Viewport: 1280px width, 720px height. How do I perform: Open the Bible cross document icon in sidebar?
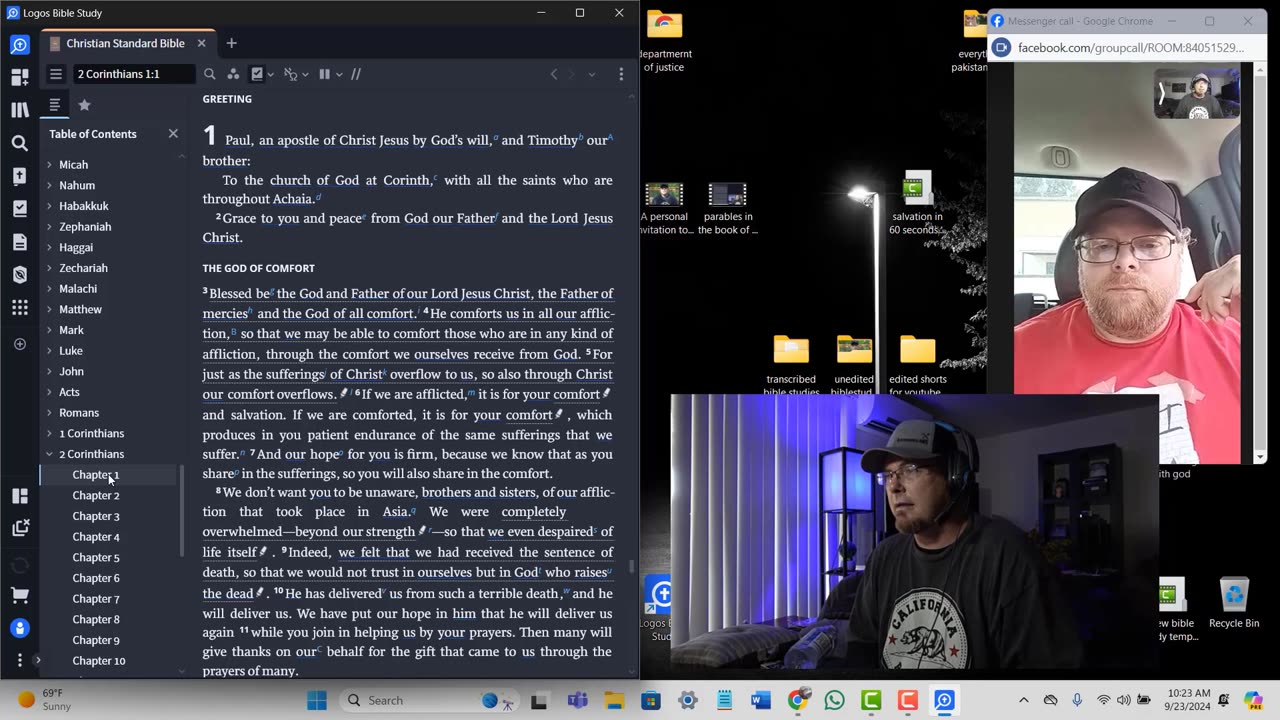click(20, 176)
